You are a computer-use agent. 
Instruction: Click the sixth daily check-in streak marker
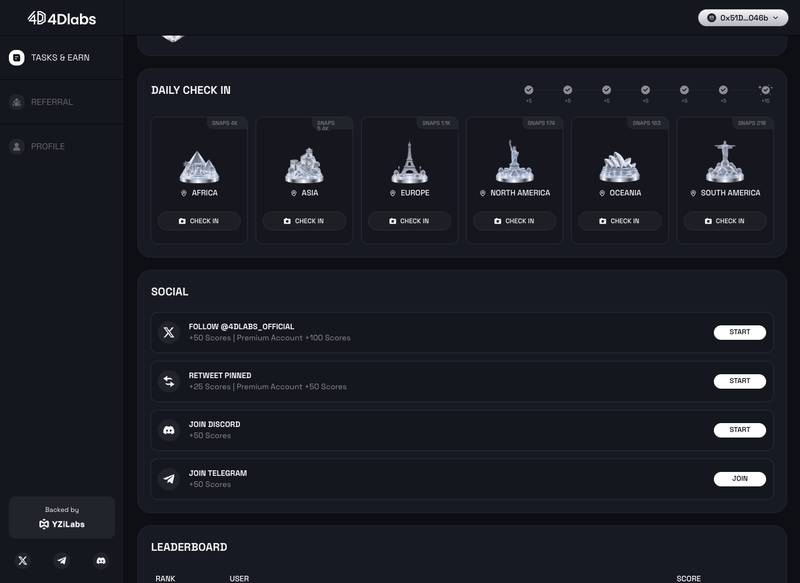[x=723, y=90]
